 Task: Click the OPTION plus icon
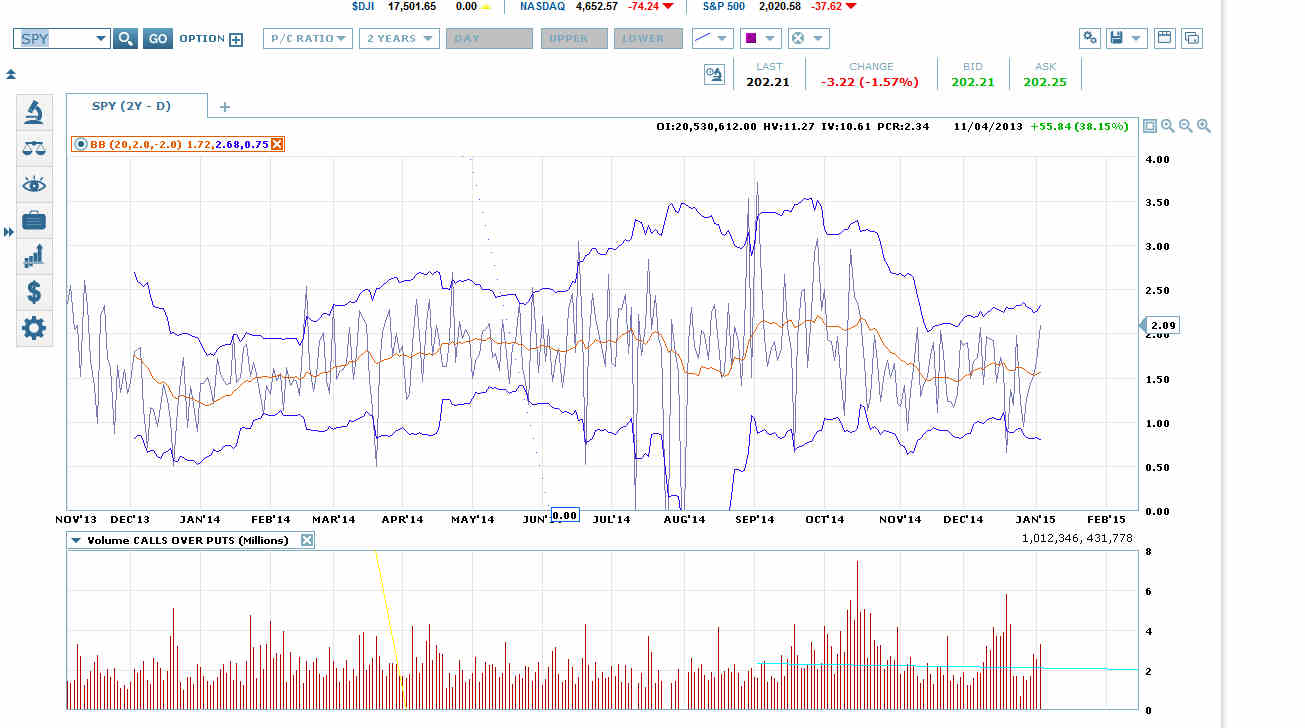236,40
